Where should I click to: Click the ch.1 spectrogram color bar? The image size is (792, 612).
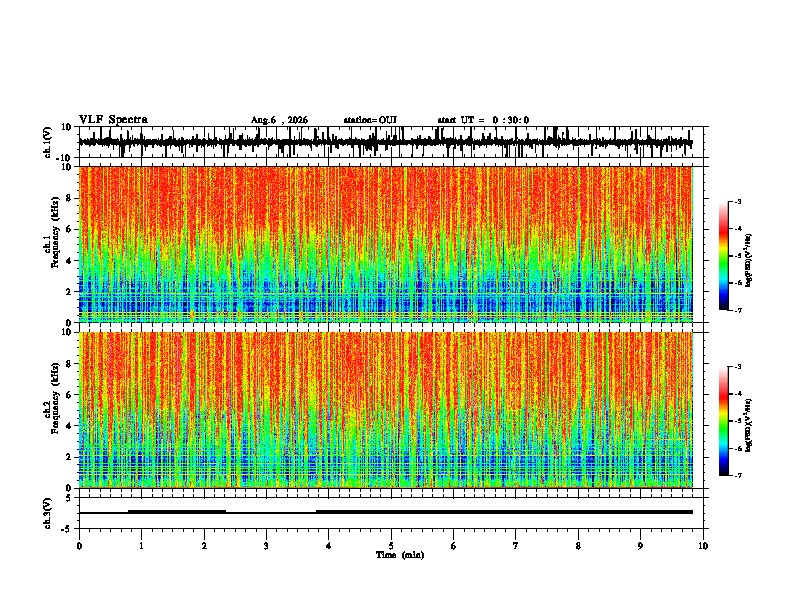[724, 256]
